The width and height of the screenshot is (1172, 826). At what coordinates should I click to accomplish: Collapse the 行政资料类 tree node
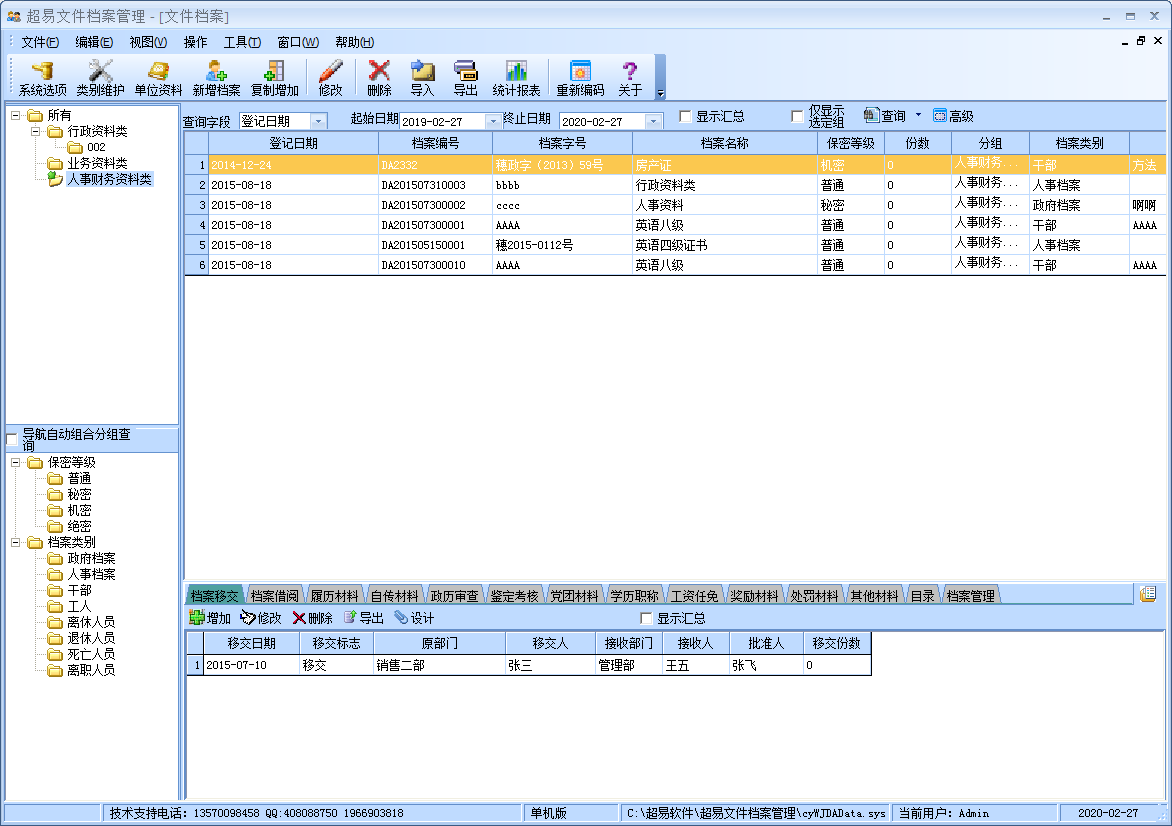pos(34,132)
